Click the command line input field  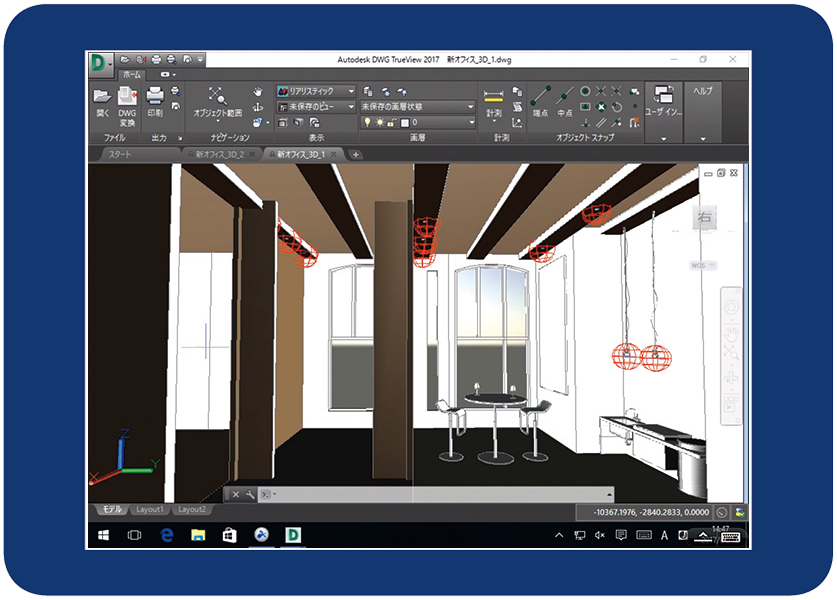(440, 494)
